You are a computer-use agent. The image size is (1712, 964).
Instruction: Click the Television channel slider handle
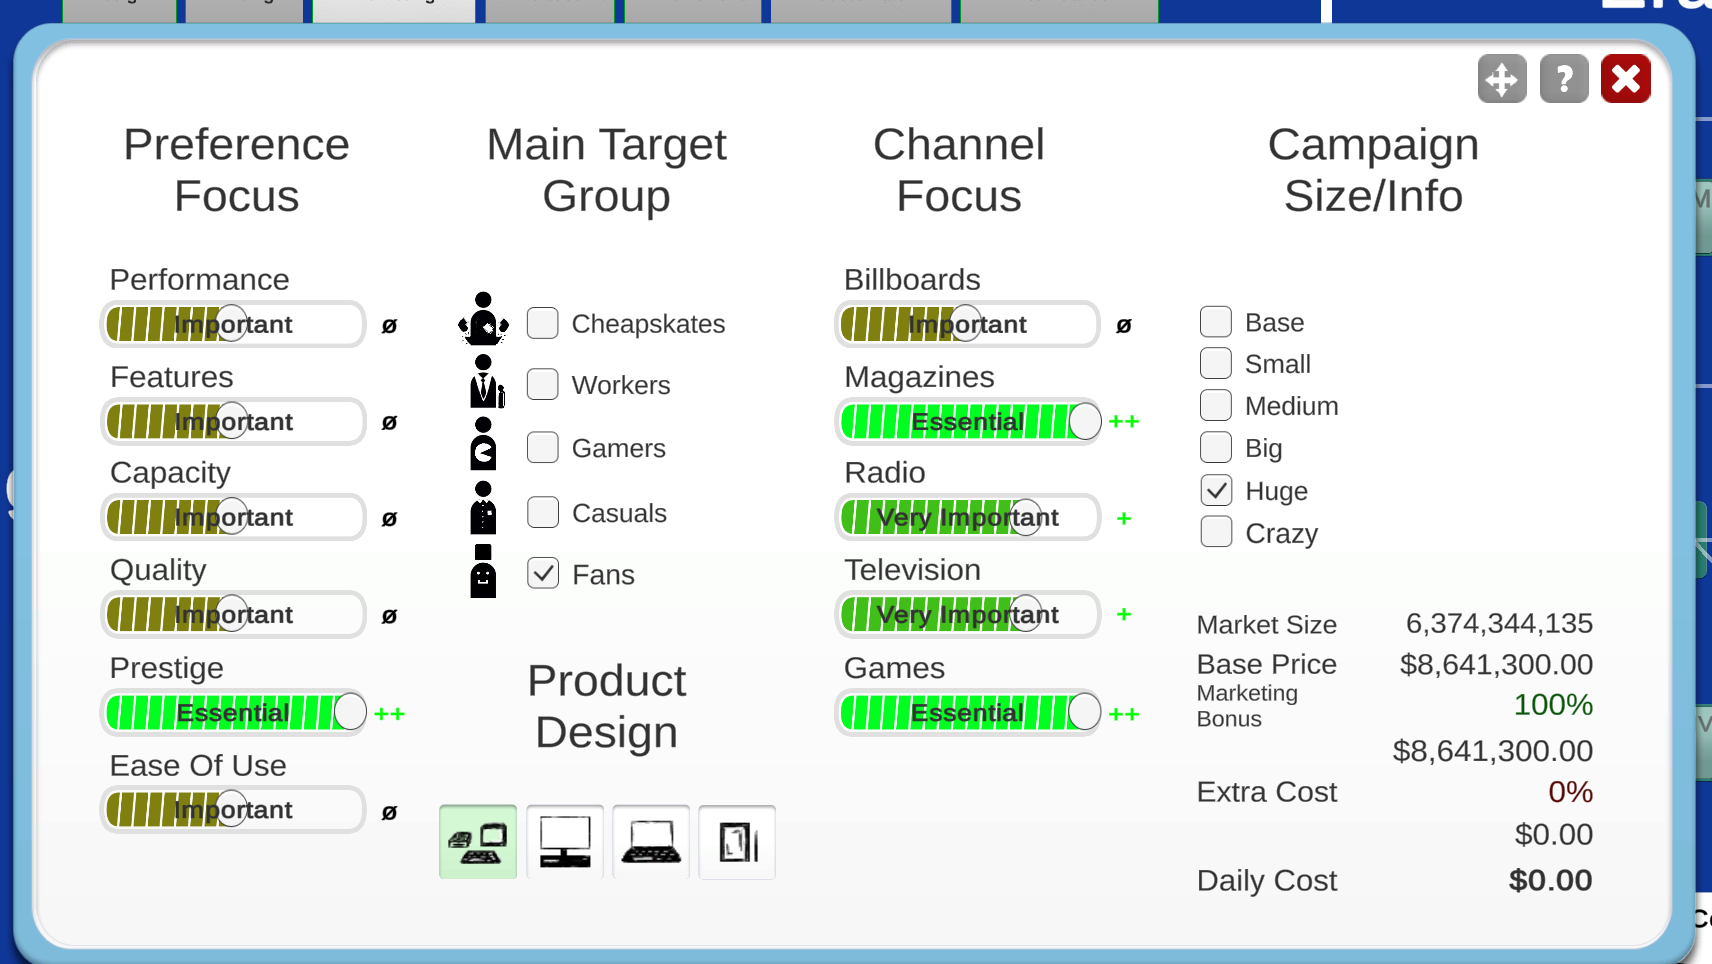[1025, 614]
